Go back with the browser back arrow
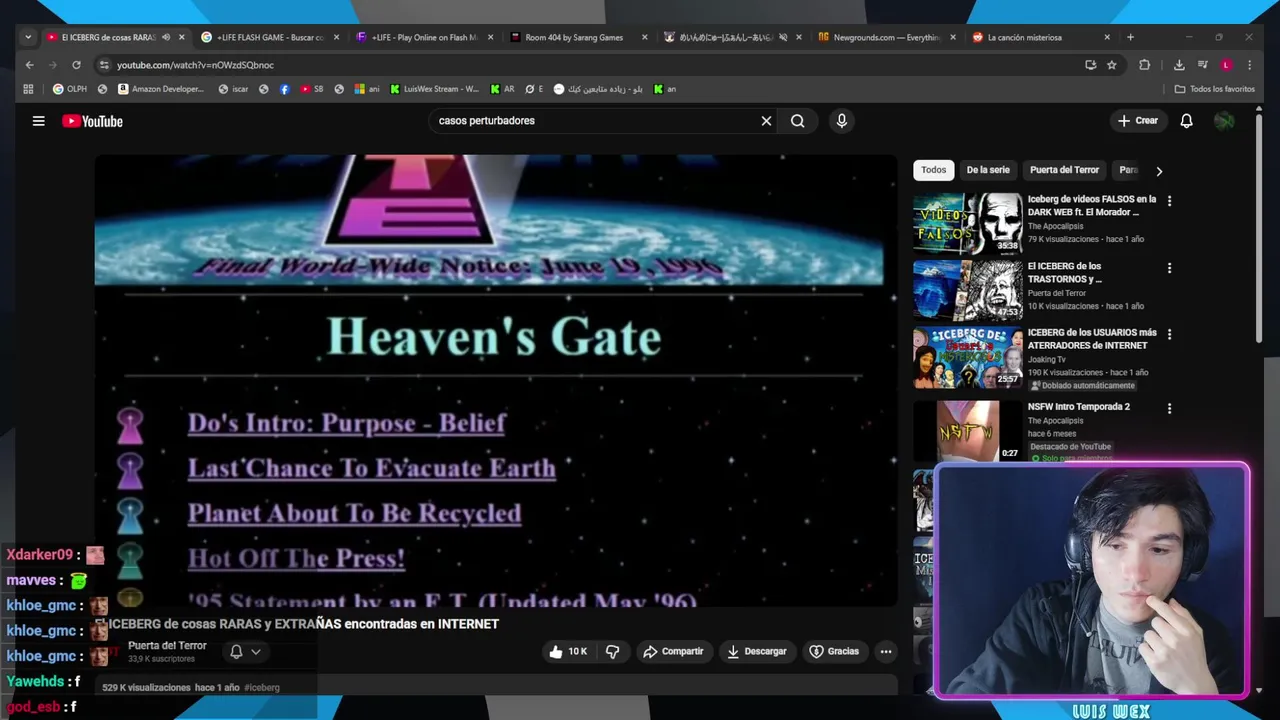1280x720 pixels. pos(29,65)
